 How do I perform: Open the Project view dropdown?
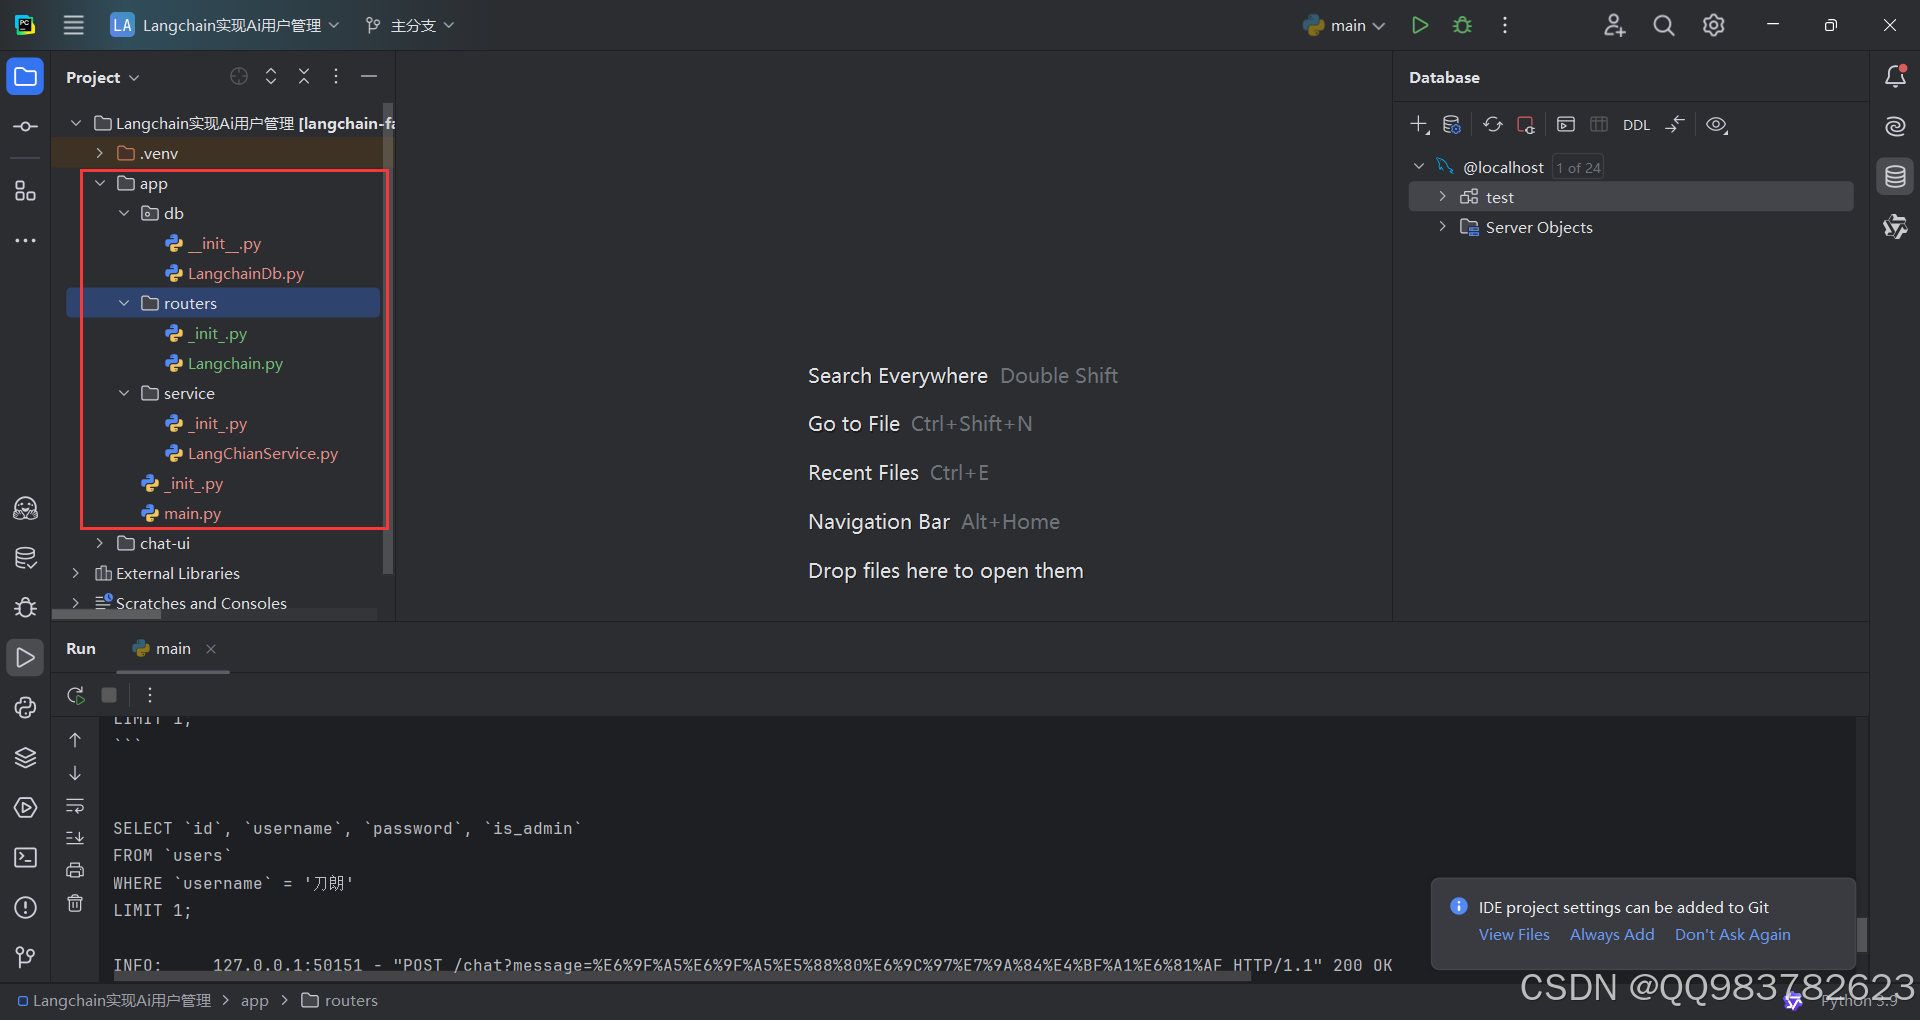[x=103, y=77]
